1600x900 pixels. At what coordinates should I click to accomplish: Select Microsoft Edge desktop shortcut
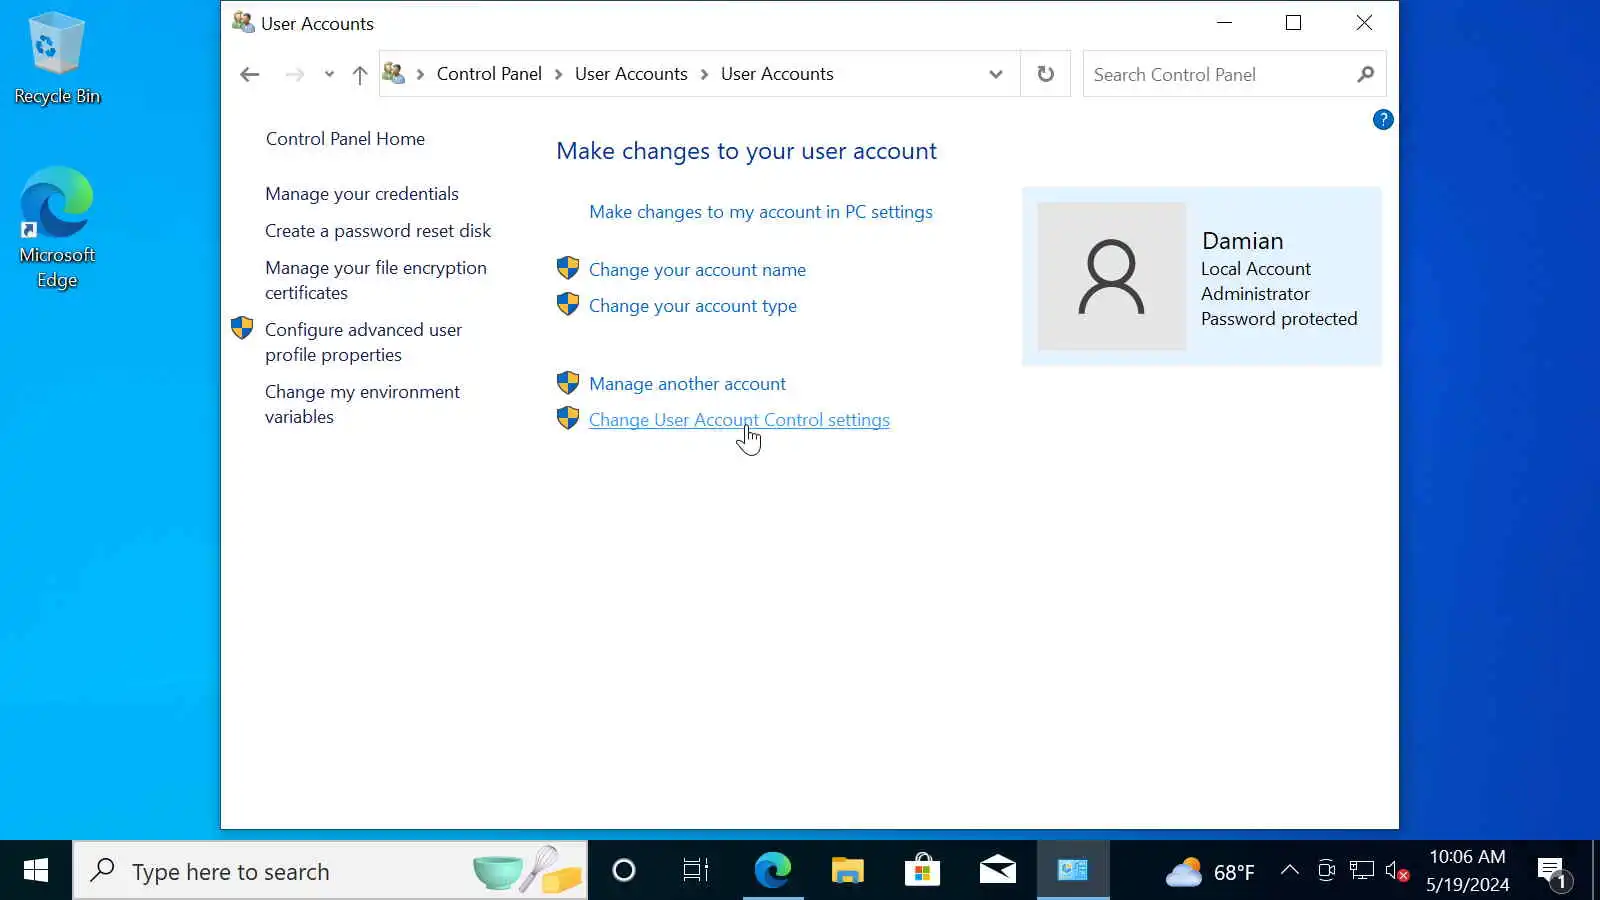click(57, 228)
